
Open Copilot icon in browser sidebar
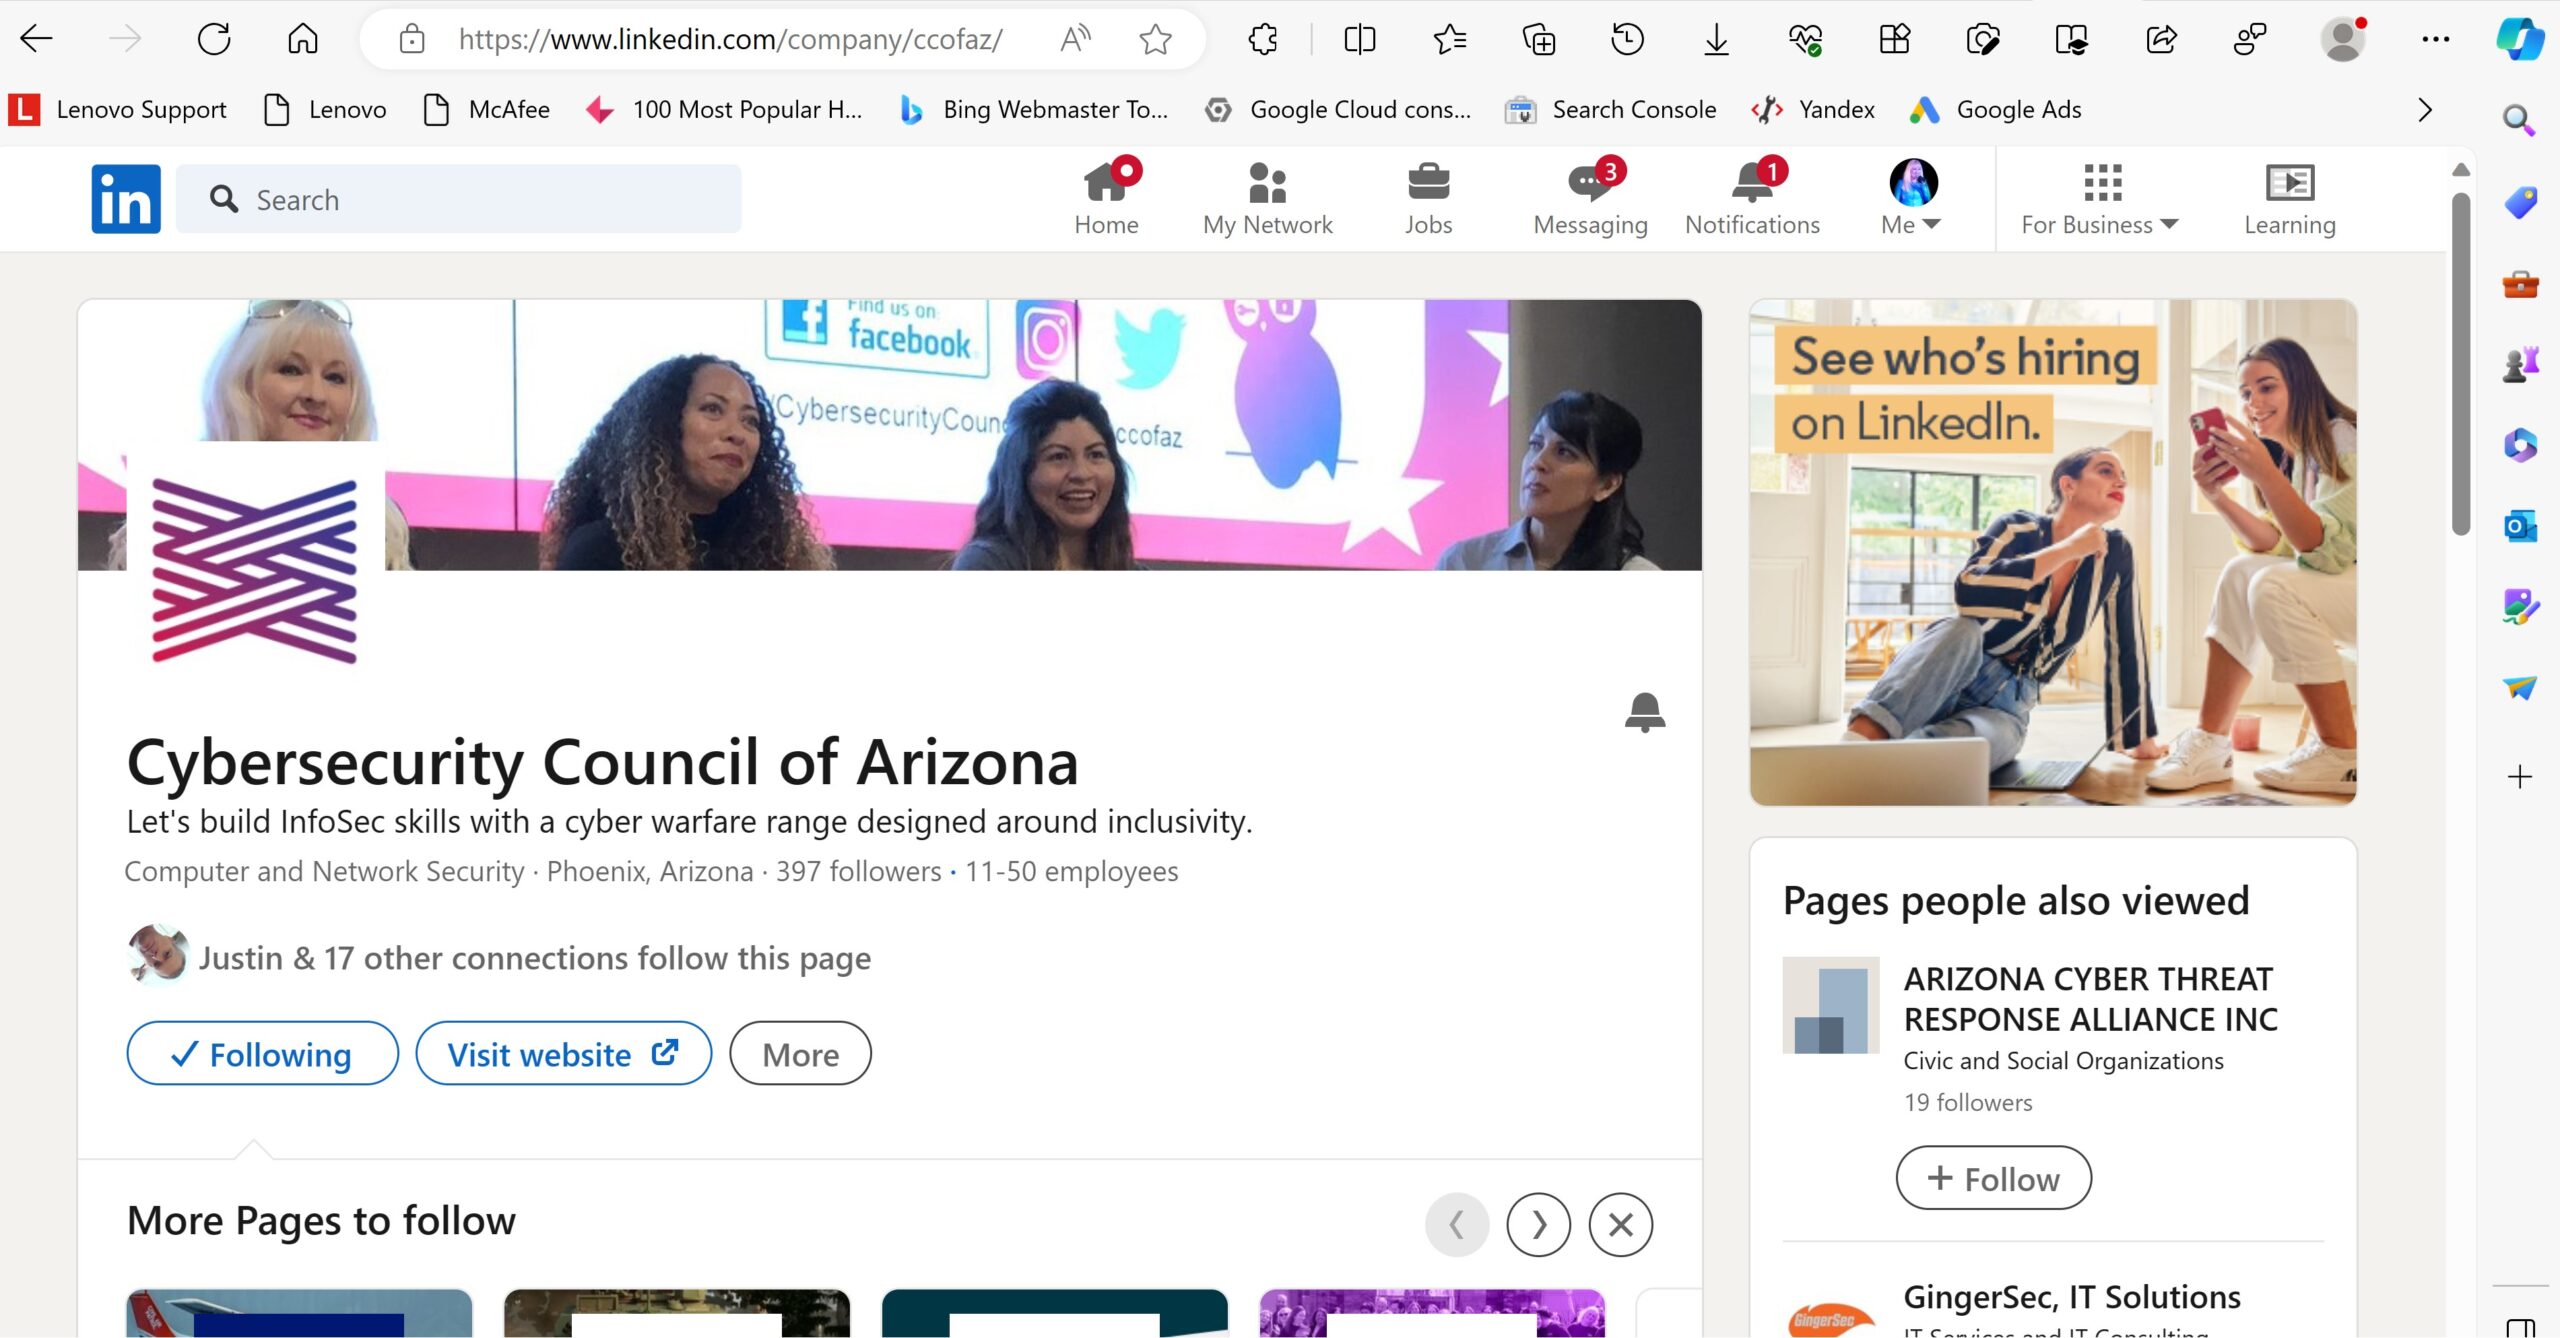click(x=2520, y=40)
